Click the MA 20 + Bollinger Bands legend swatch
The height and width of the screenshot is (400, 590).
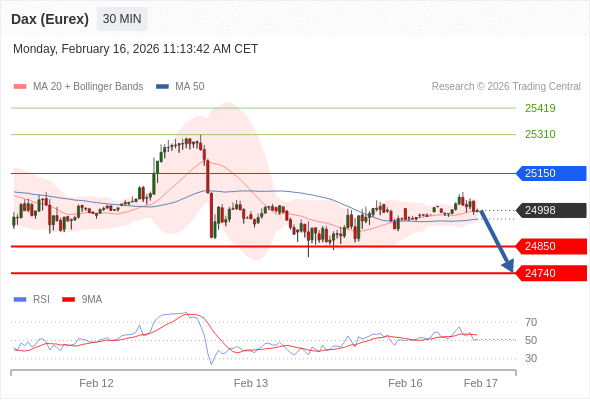[20, 87]
